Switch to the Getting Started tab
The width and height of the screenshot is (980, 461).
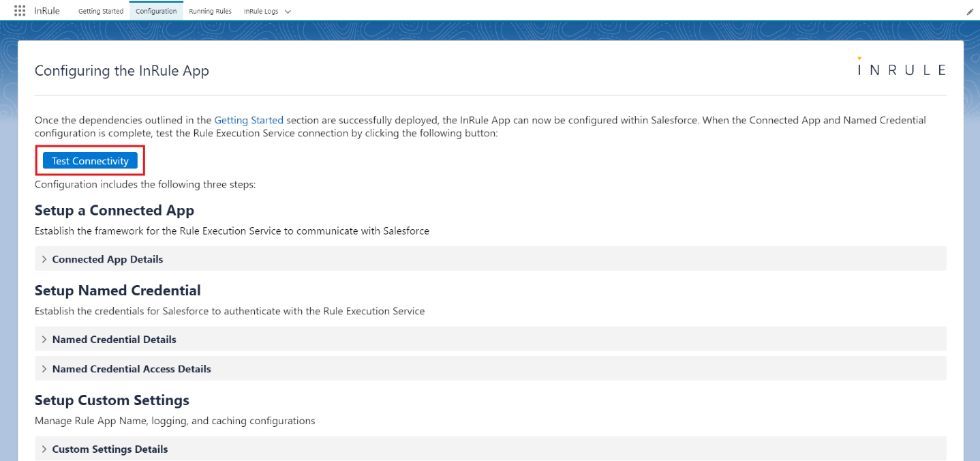tap(101, 11)
